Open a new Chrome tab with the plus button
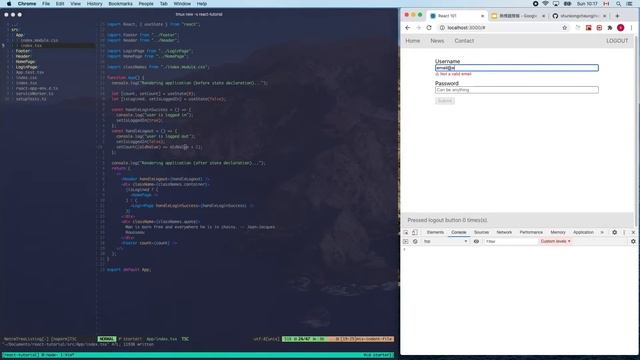Viewport: 640px width, 360px height. (617, 16)
